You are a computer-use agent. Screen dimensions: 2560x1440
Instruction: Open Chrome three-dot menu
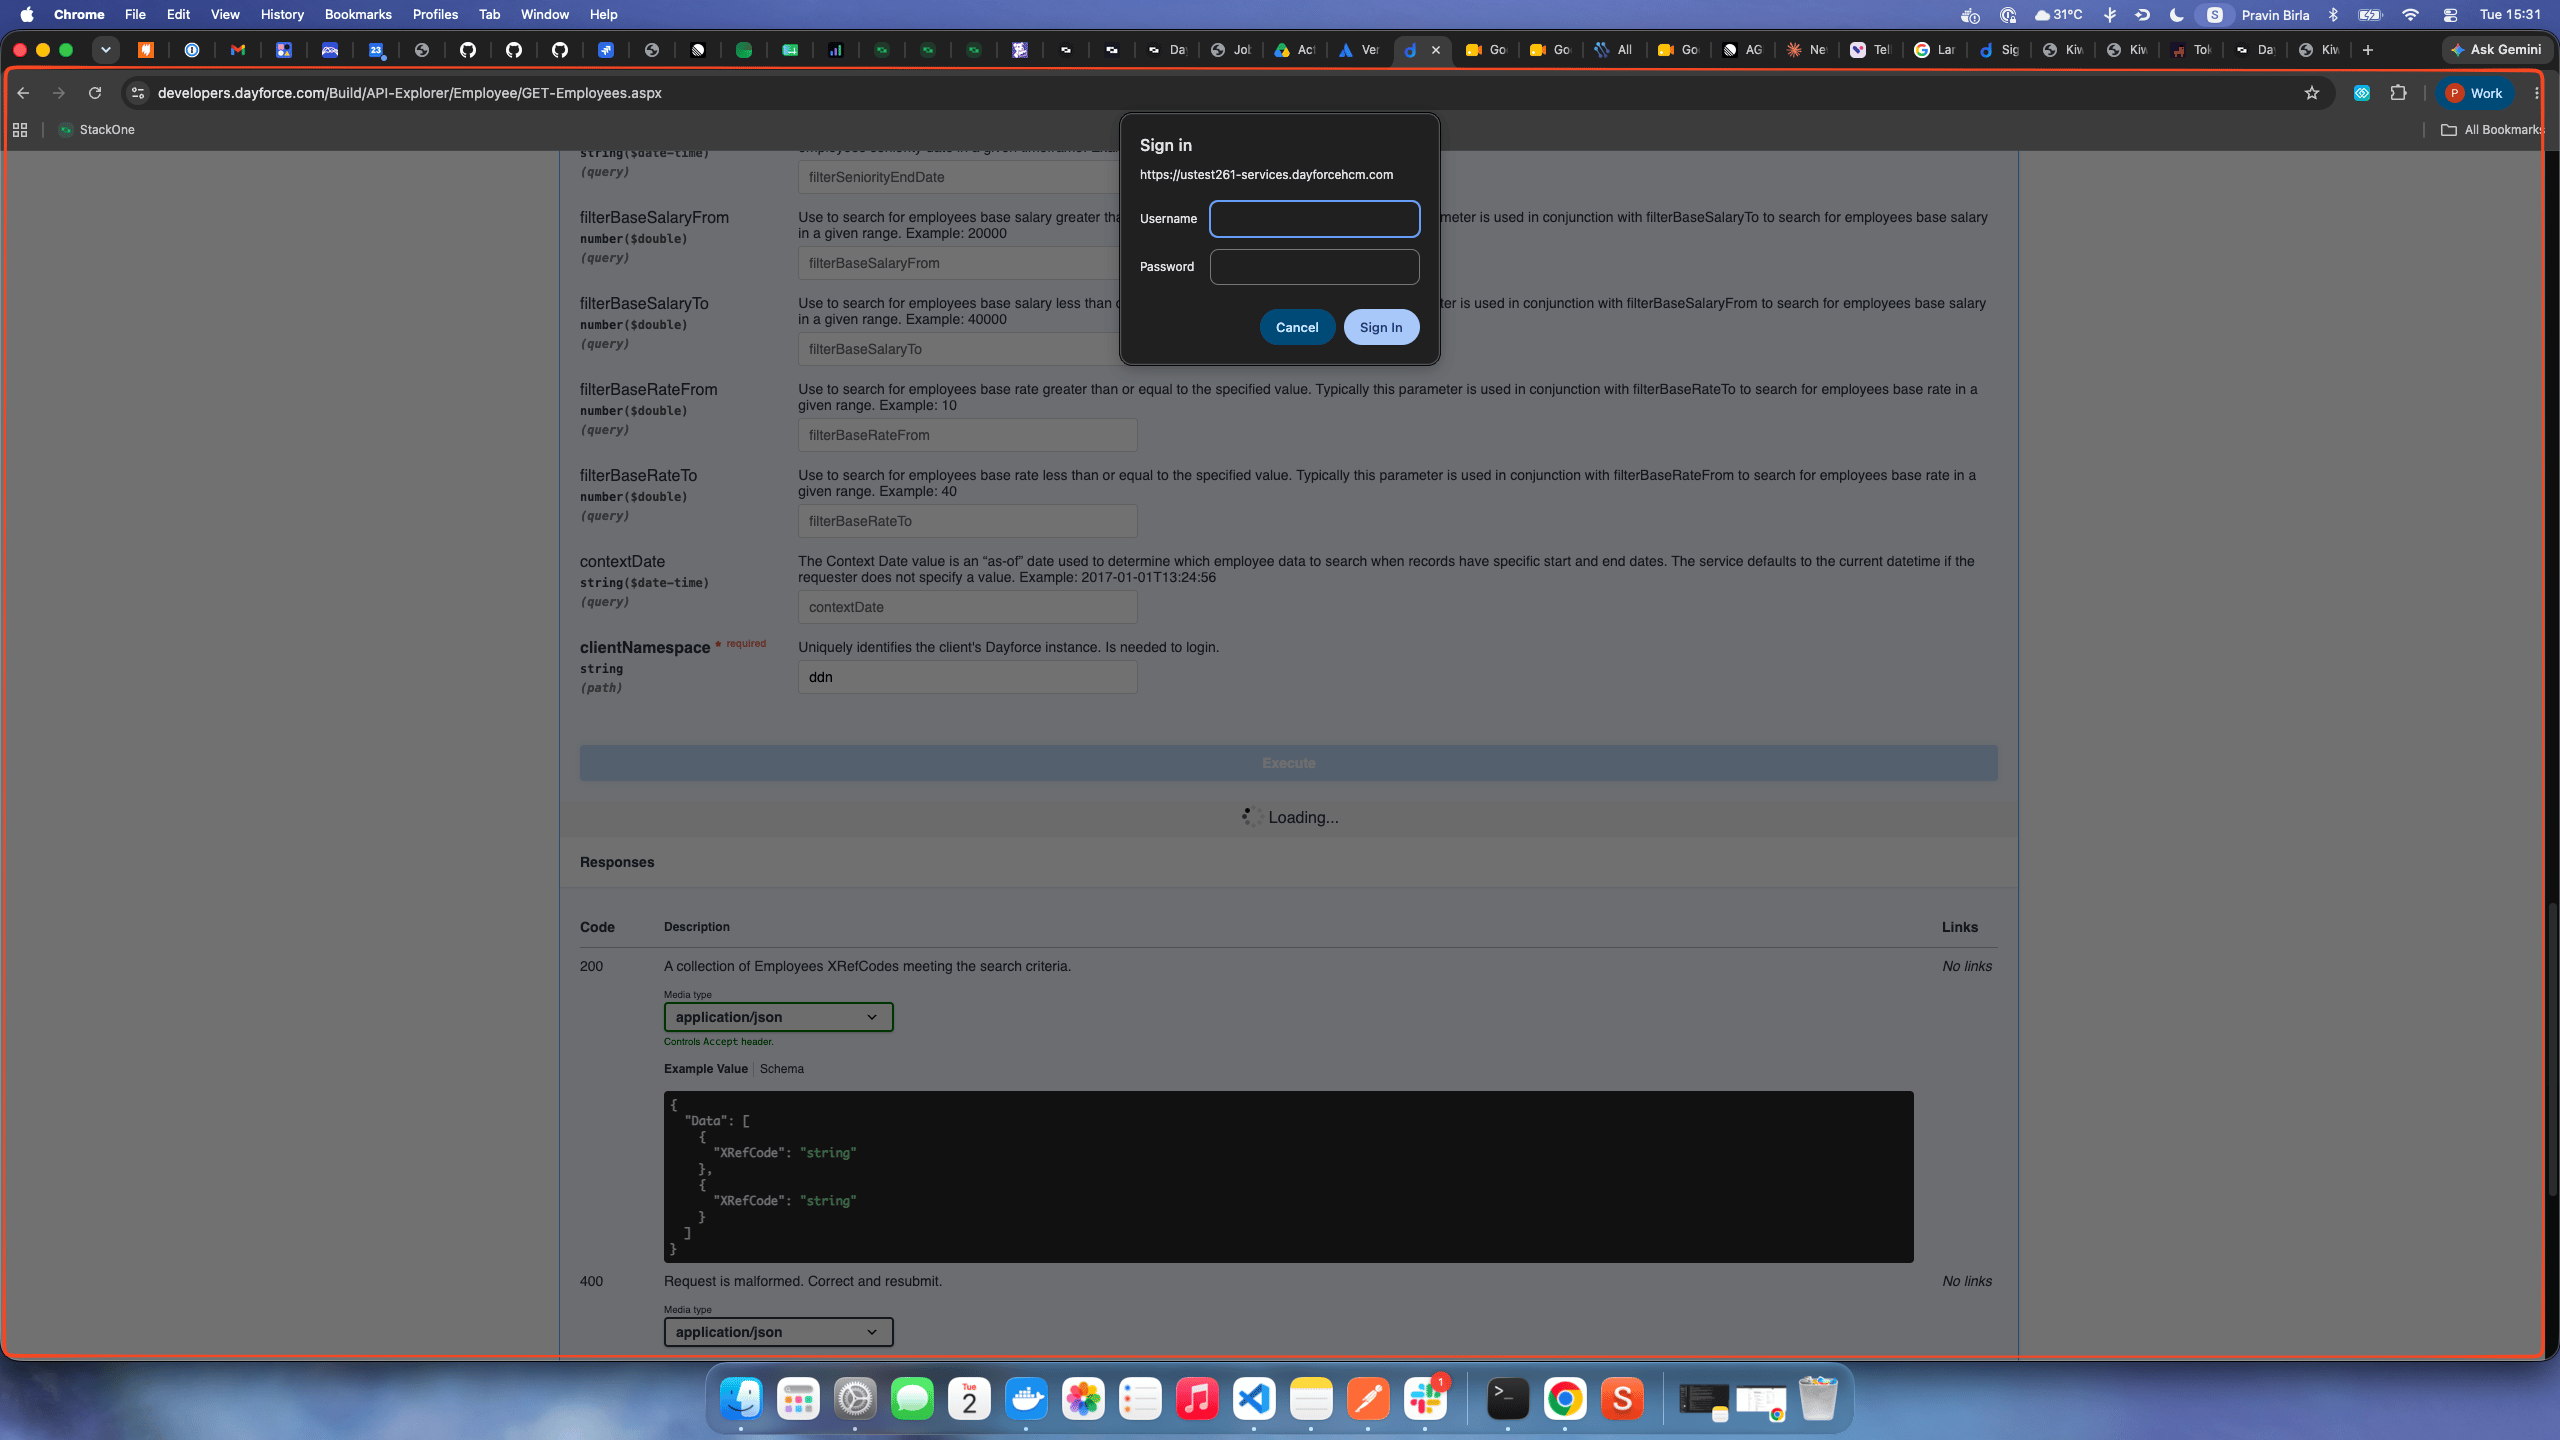[x=2537, y=93]
